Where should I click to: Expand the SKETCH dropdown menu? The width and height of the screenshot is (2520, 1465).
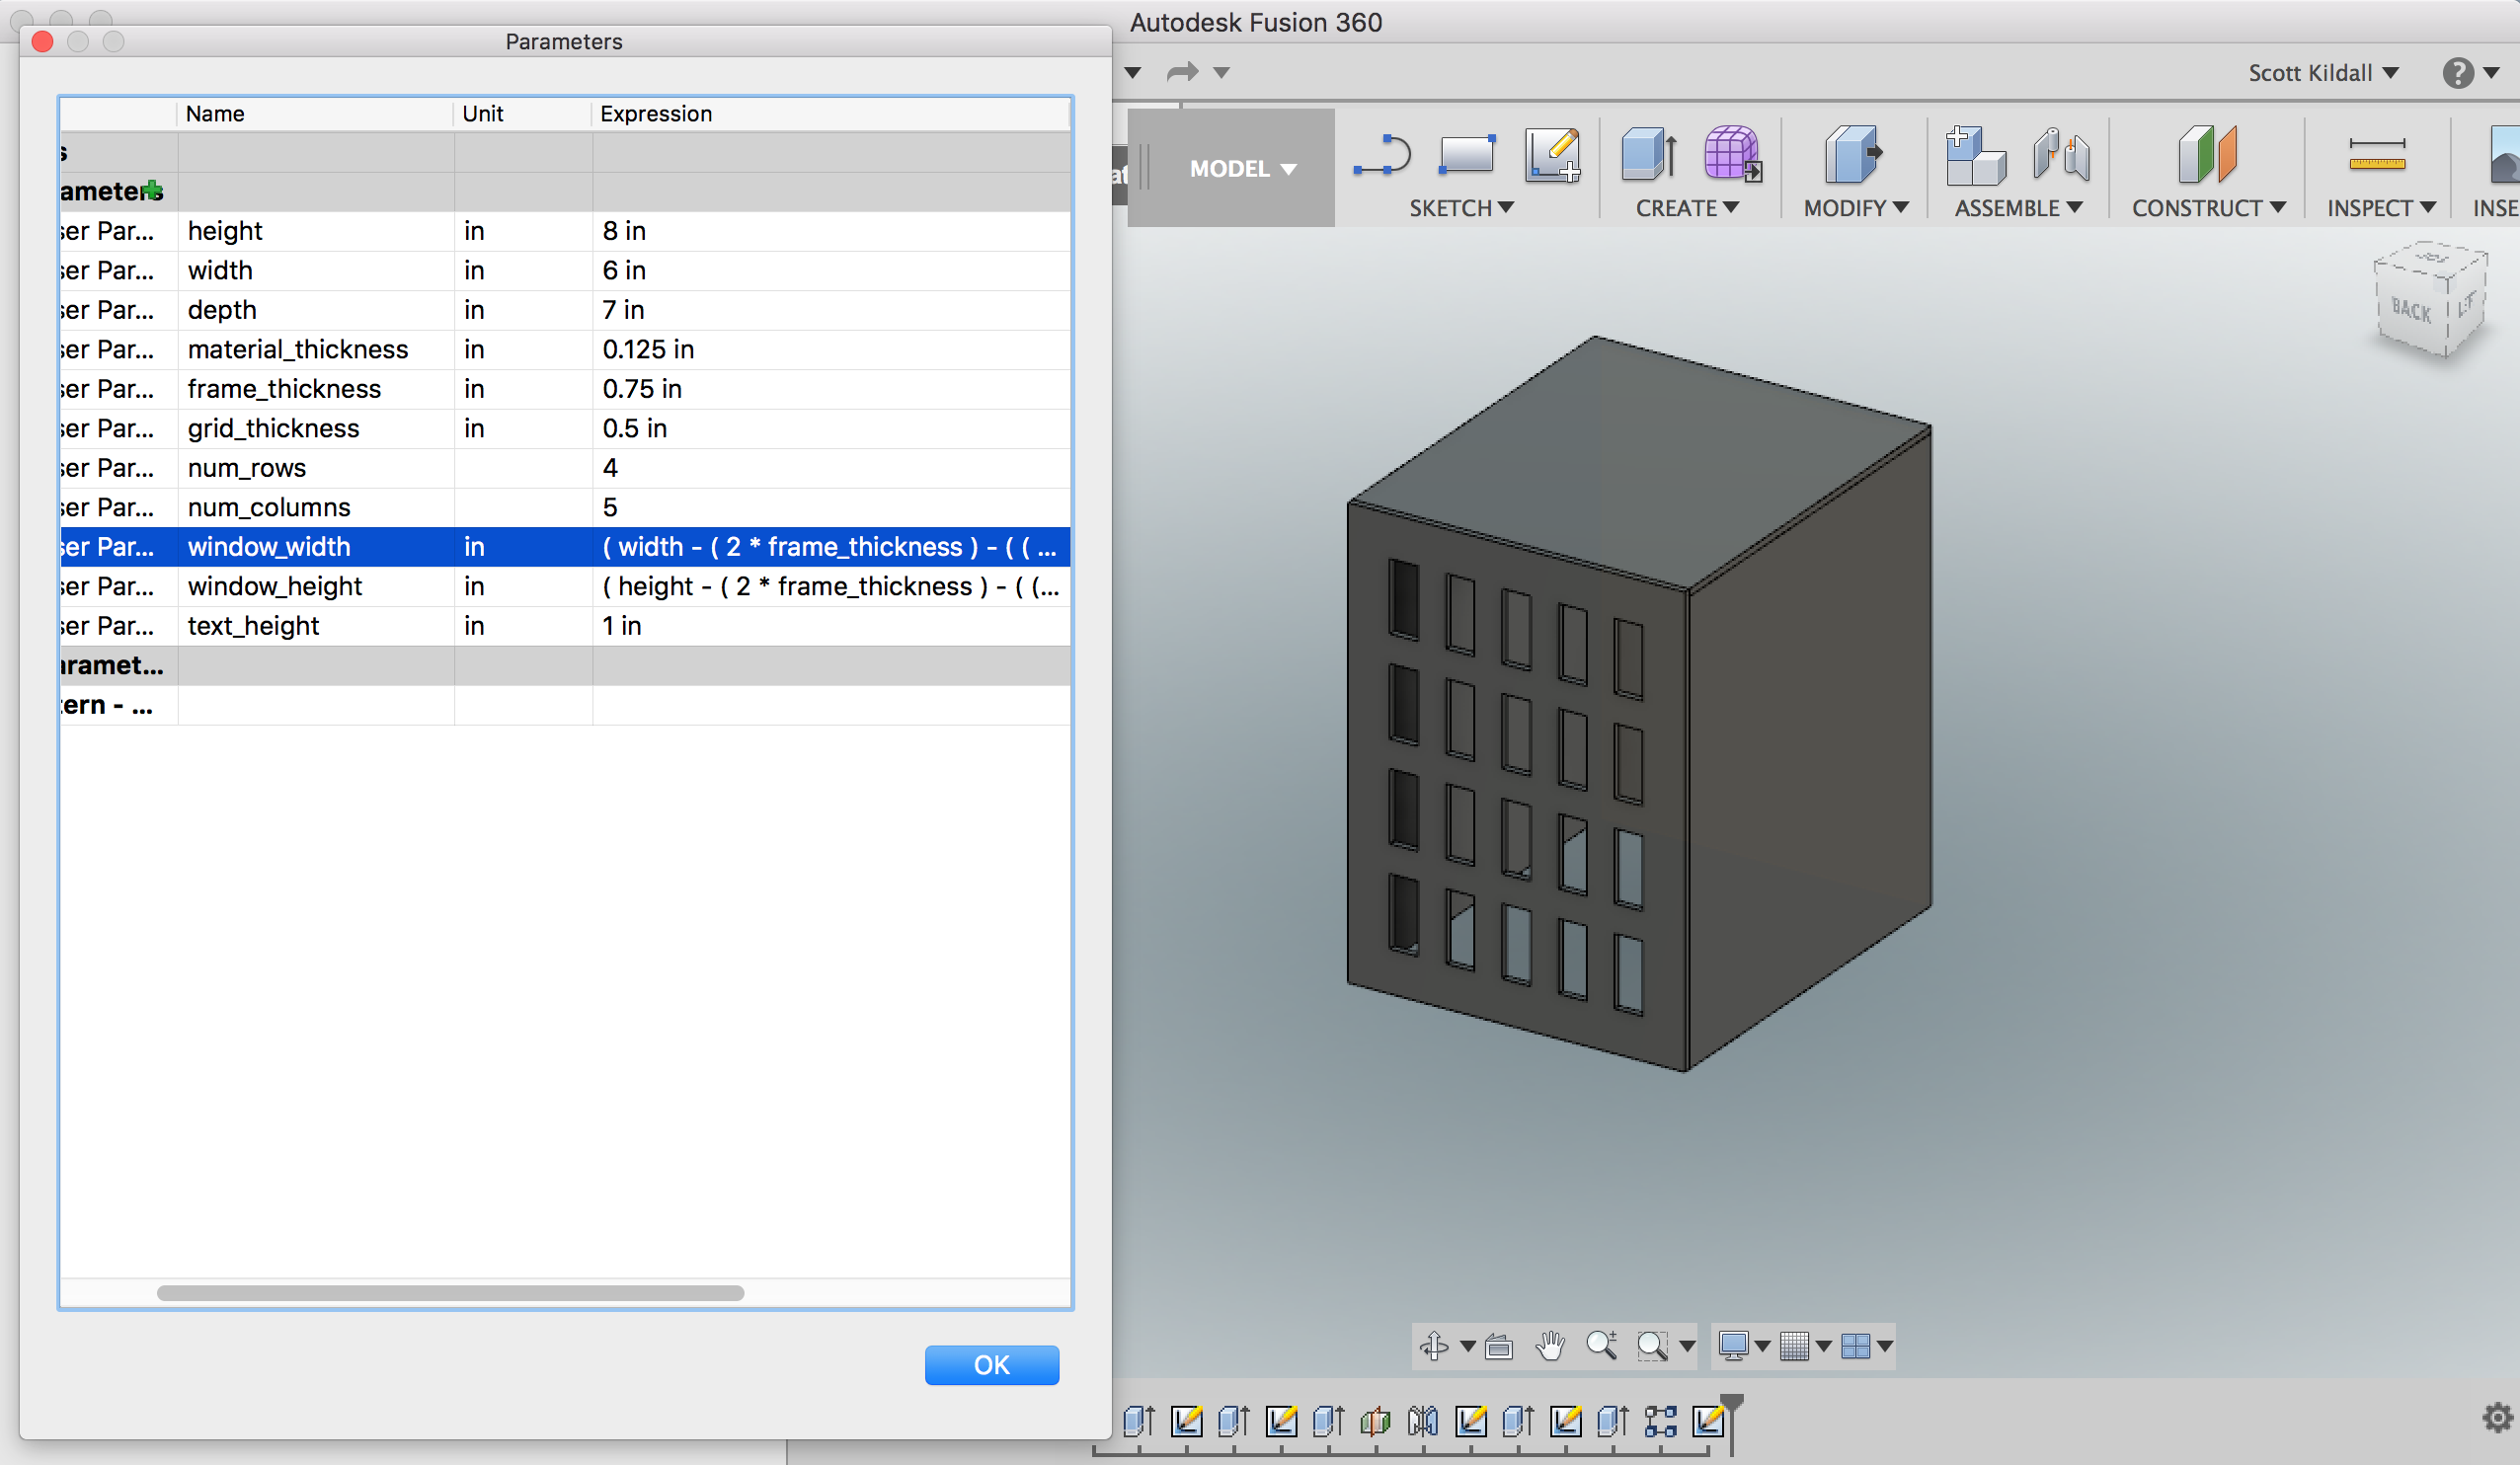click(1461, 205)
